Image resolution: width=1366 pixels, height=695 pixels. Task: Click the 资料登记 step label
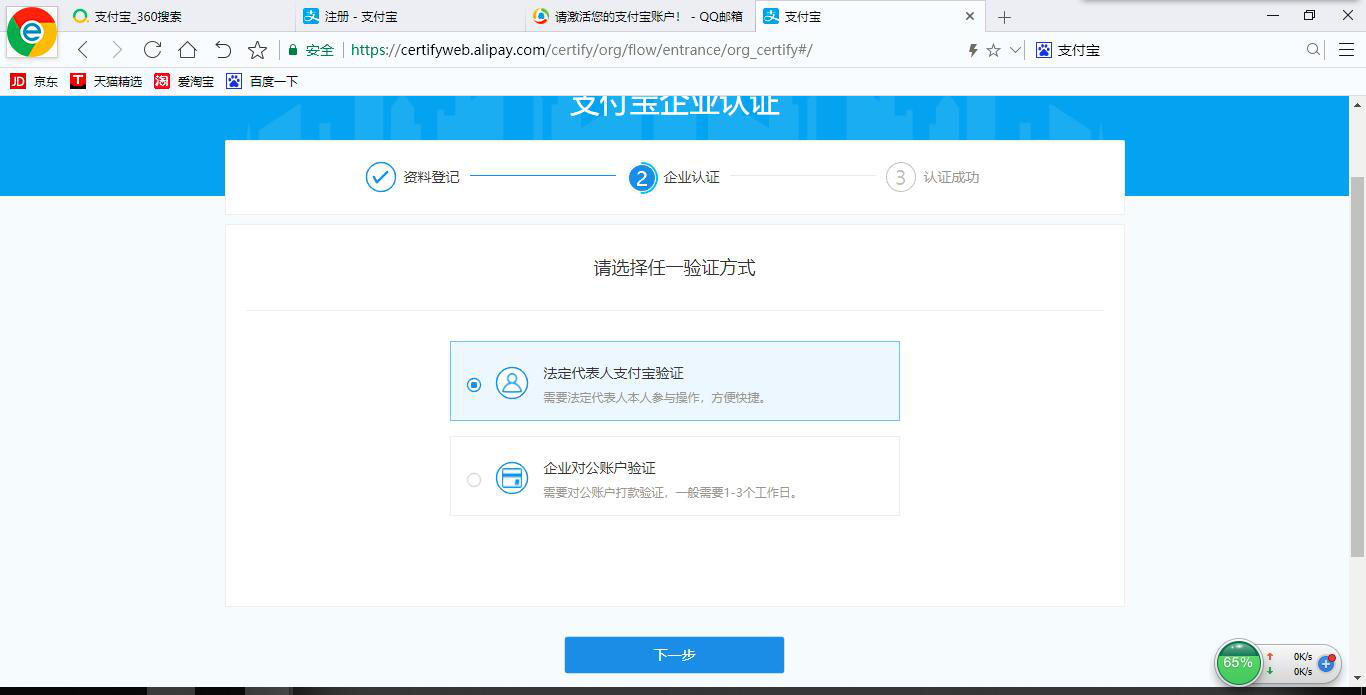[x=431, y=177]
